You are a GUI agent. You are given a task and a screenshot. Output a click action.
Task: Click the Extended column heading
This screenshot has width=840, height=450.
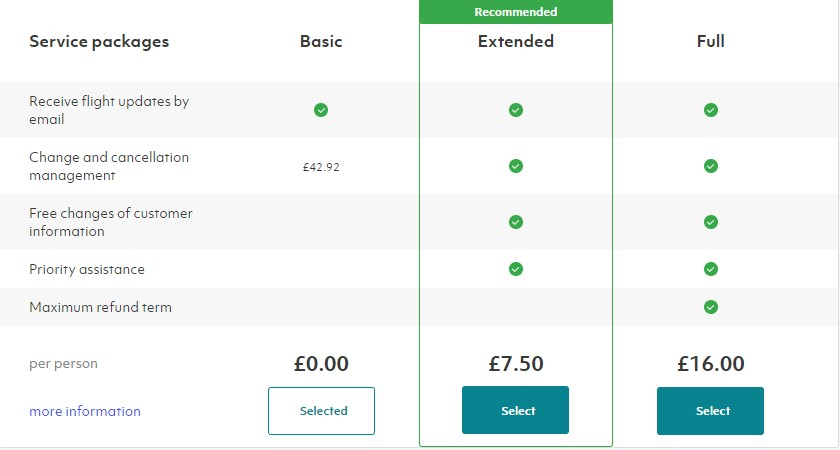pos(516,41)
